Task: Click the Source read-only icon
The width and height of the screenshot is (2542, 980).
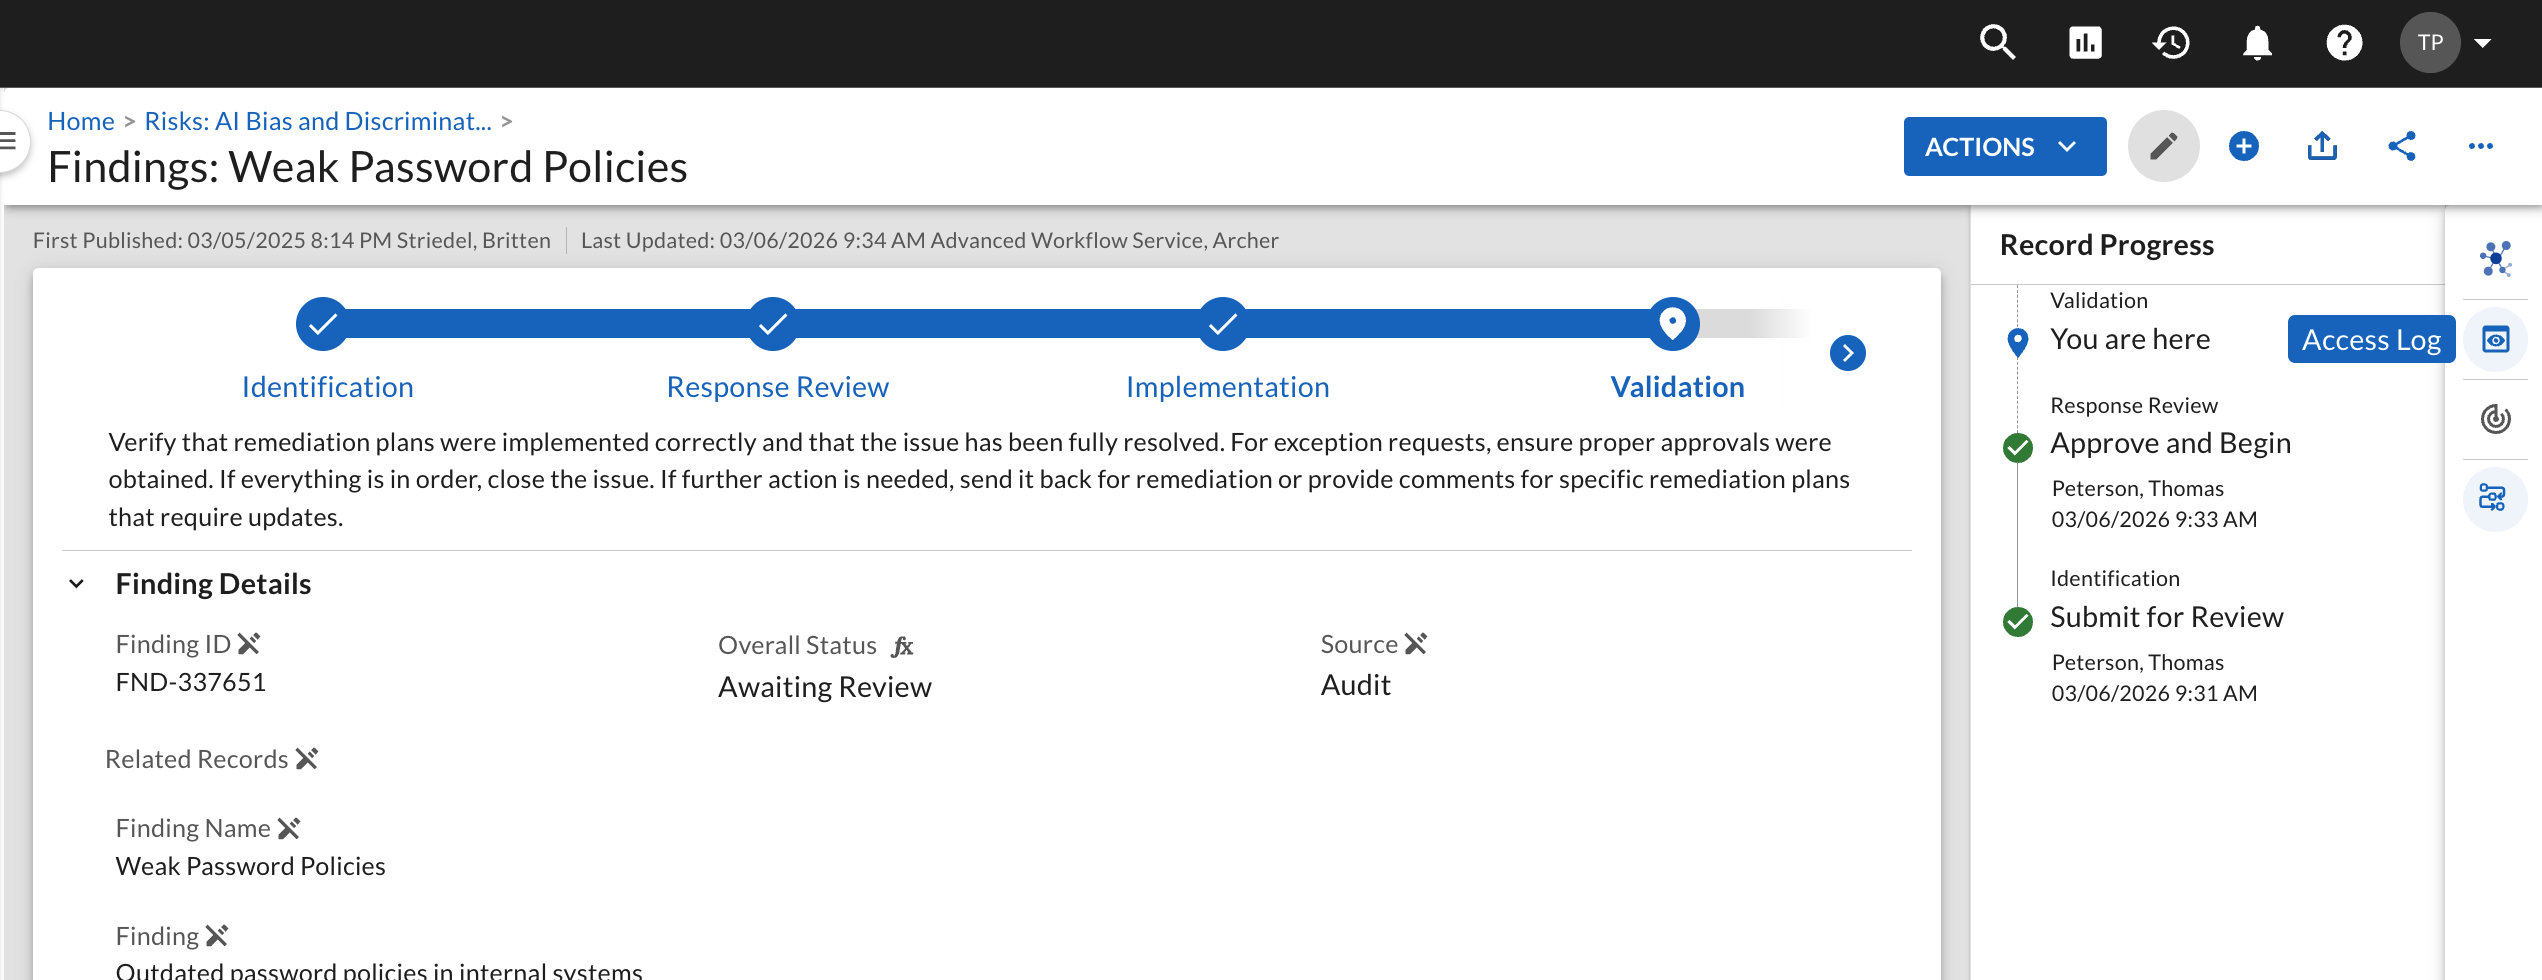Action: point(1415,644)
